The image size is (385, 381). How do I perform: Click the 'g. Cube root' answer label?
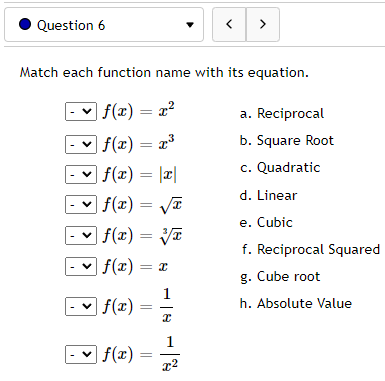point(280,277)
